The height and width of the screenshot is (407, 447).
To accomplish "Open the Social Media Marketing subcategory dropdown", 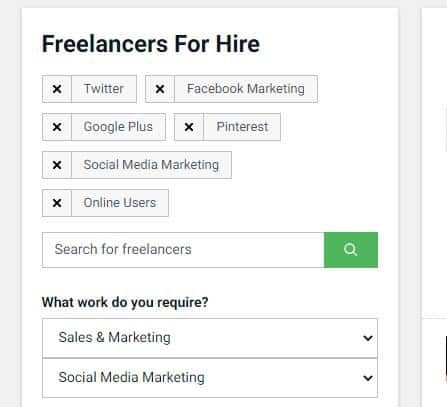I will [210, 378].
